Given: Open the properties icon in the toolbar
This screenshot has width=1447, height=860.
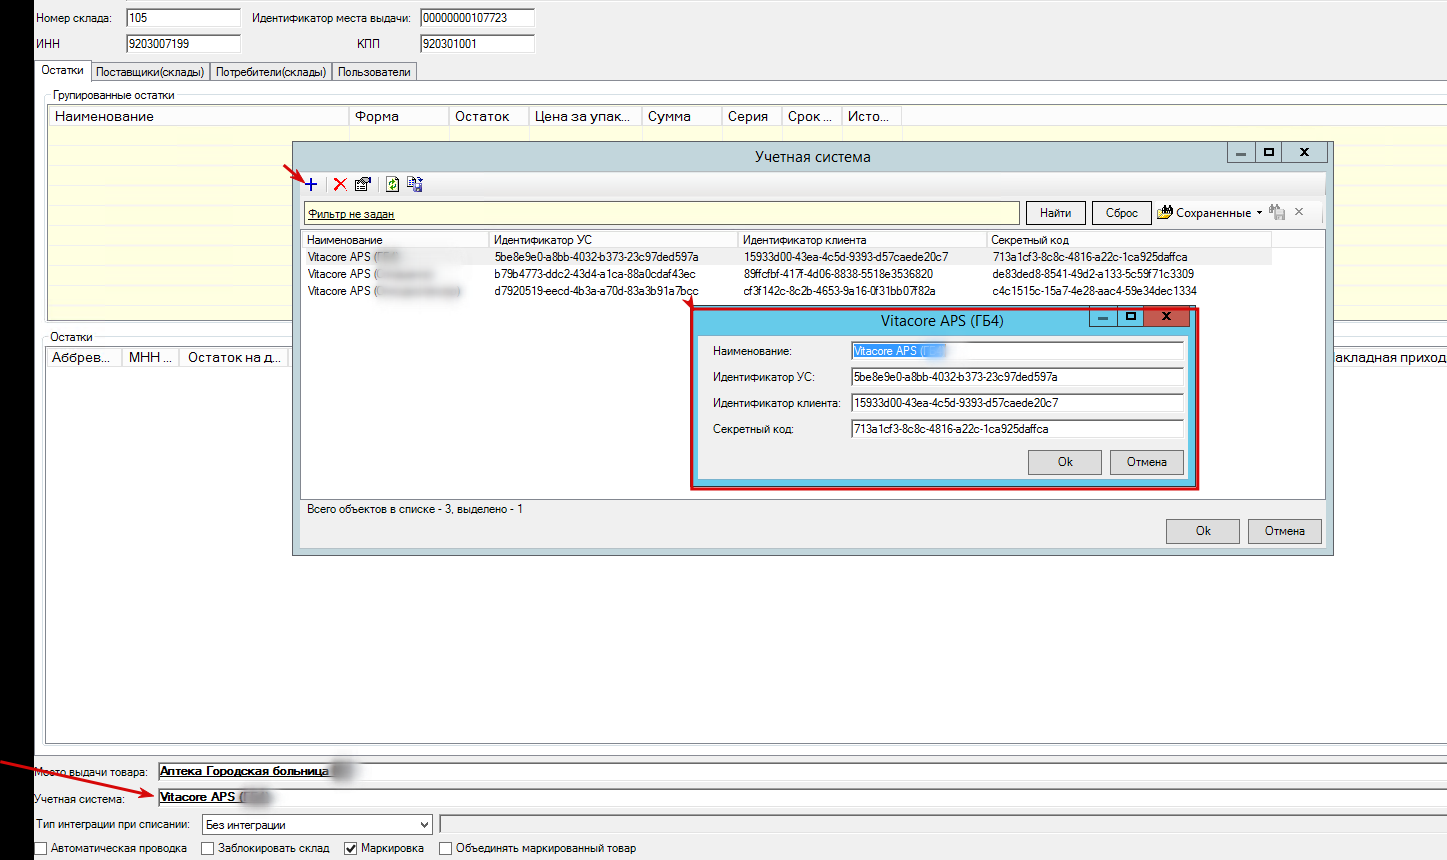Looking at the screenshot, I should (x=363, y=184).
